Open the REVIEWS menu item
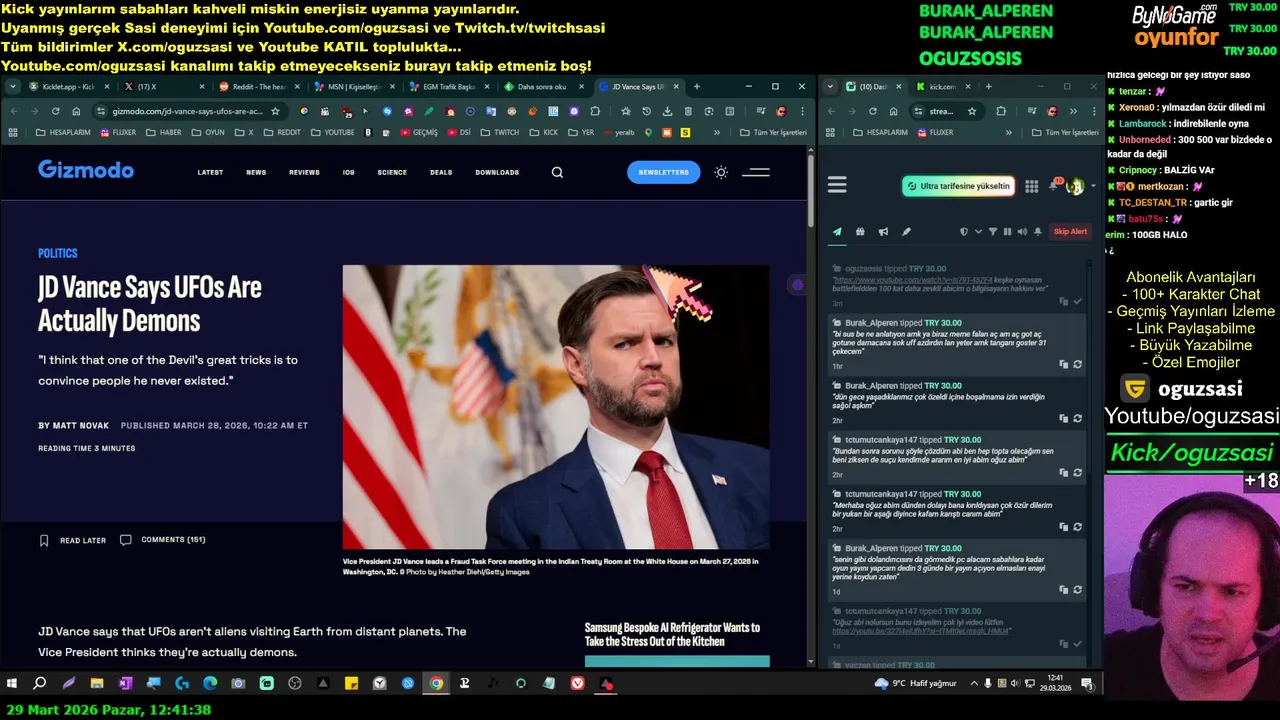 coord(304,172)
